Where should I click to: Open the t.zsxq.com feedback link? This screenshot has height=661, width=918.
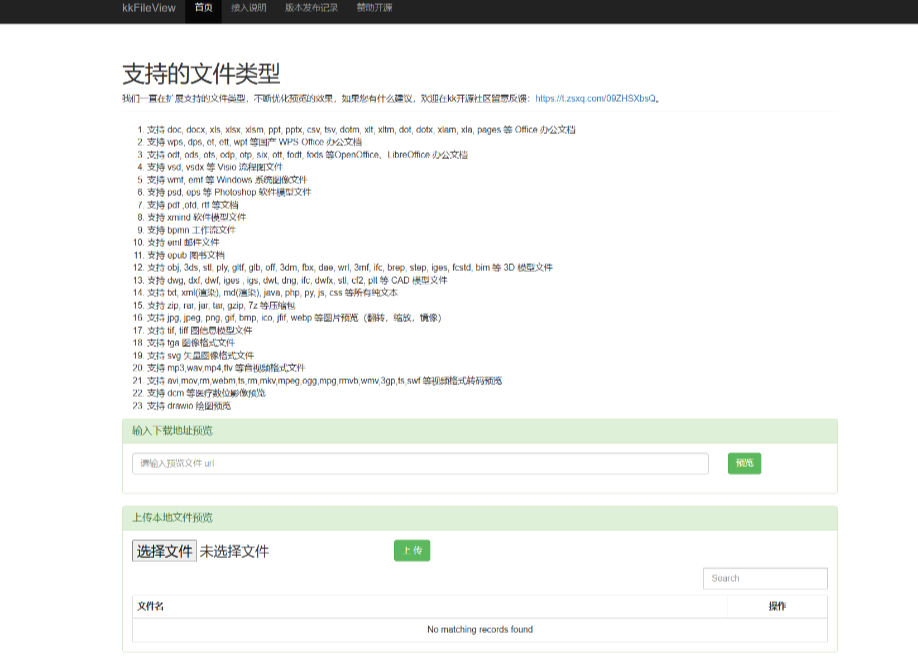pos(595,100)
